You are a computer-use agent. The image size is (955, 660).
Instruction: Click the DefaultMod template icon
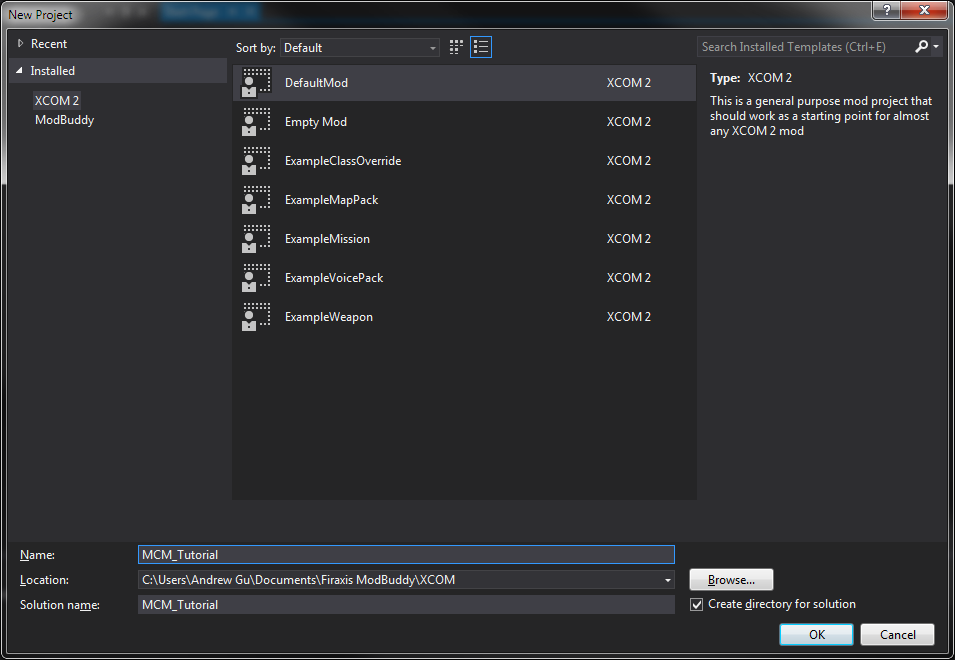[x=256, y=83]
